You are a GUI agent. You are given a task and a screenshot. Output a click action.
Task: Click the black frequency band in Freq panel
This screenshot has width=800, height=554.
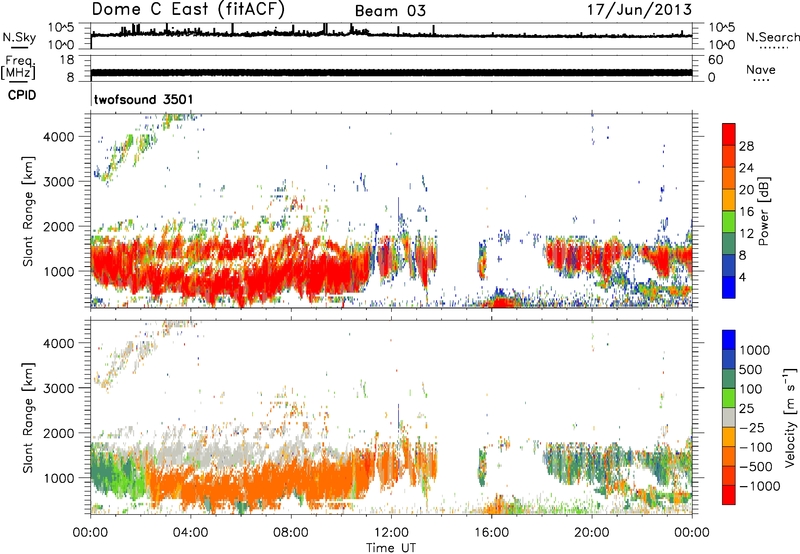(391, 72)
